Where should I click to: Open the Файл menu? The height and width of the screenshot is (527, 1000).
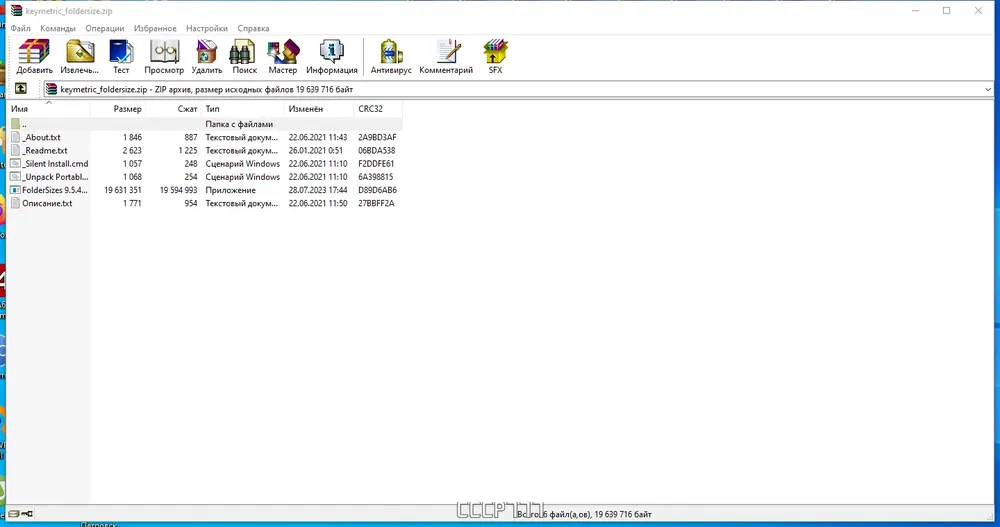(x=20, y=28)
